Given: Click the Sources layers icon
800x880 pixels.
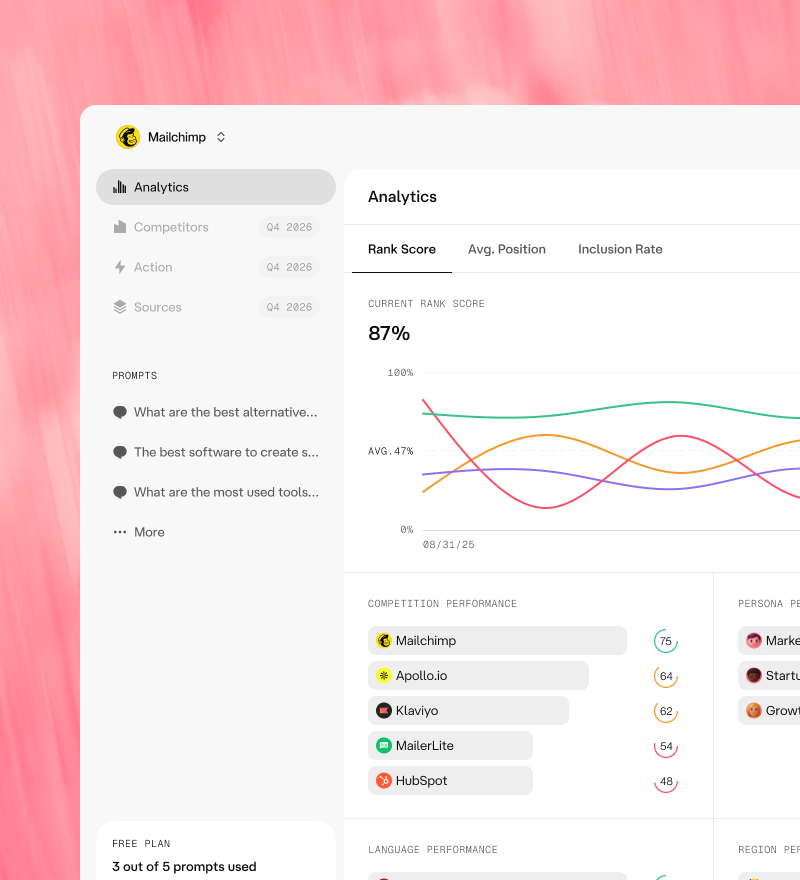Looking at the screenshot, I should (120, 307).
